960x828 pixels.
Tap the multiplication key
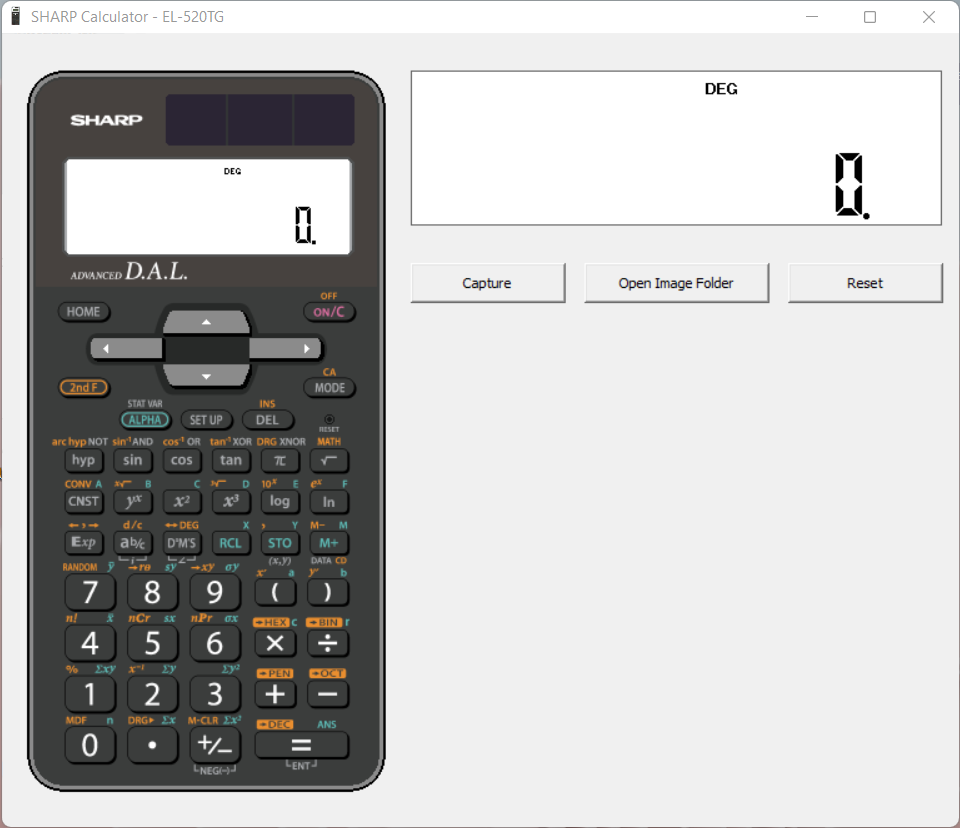coord(275,644)
